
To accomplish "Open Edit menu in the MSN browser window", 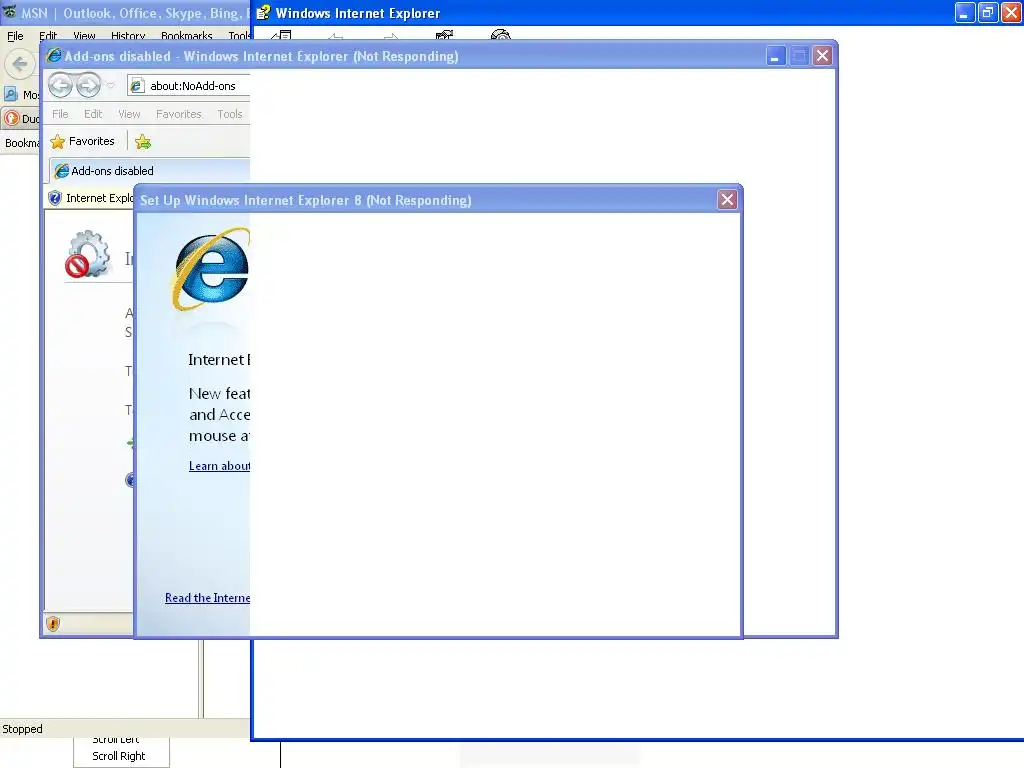I will click(x=48, y=36).
